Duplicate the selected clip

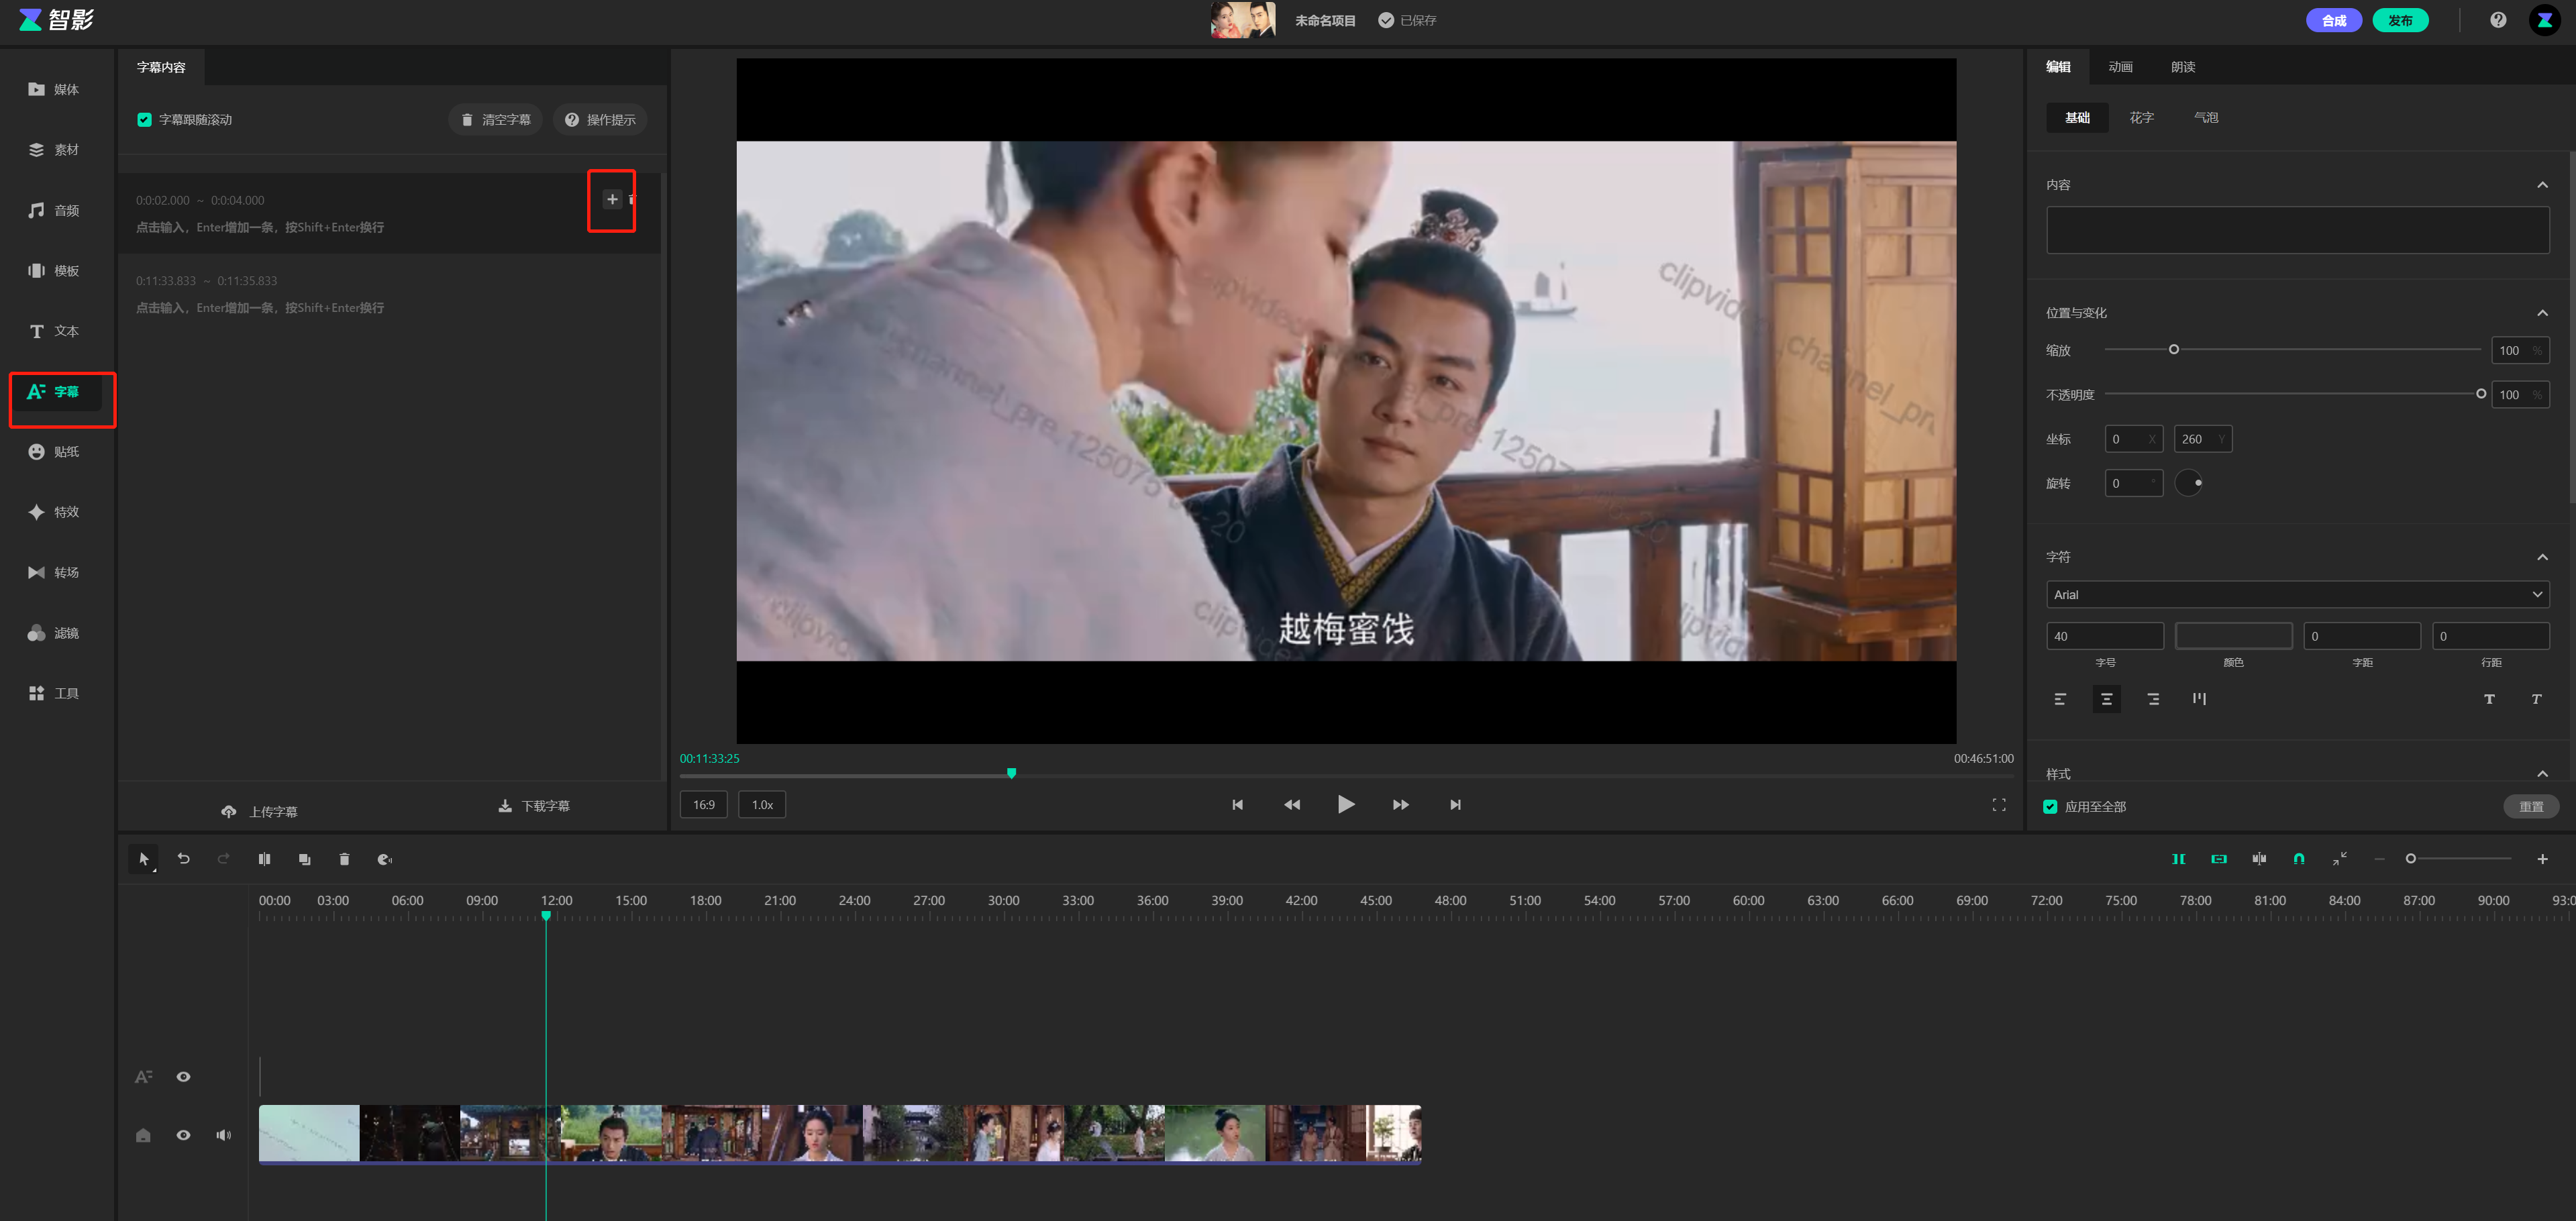click(x=304, y=859)
